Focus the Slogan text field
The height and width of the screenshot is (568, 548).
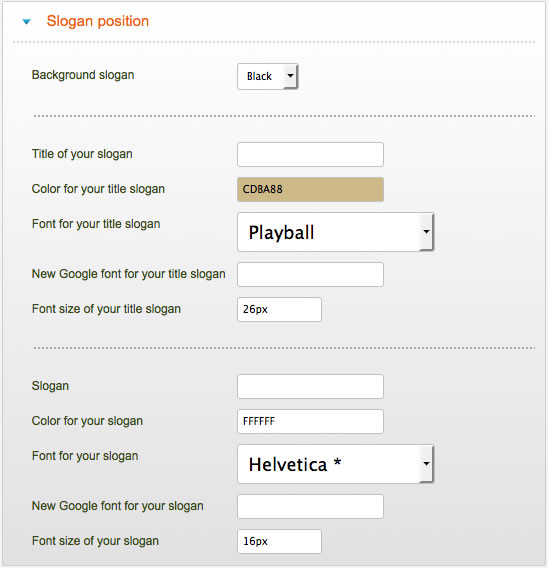pyautogui.click(x=310, y=387)
